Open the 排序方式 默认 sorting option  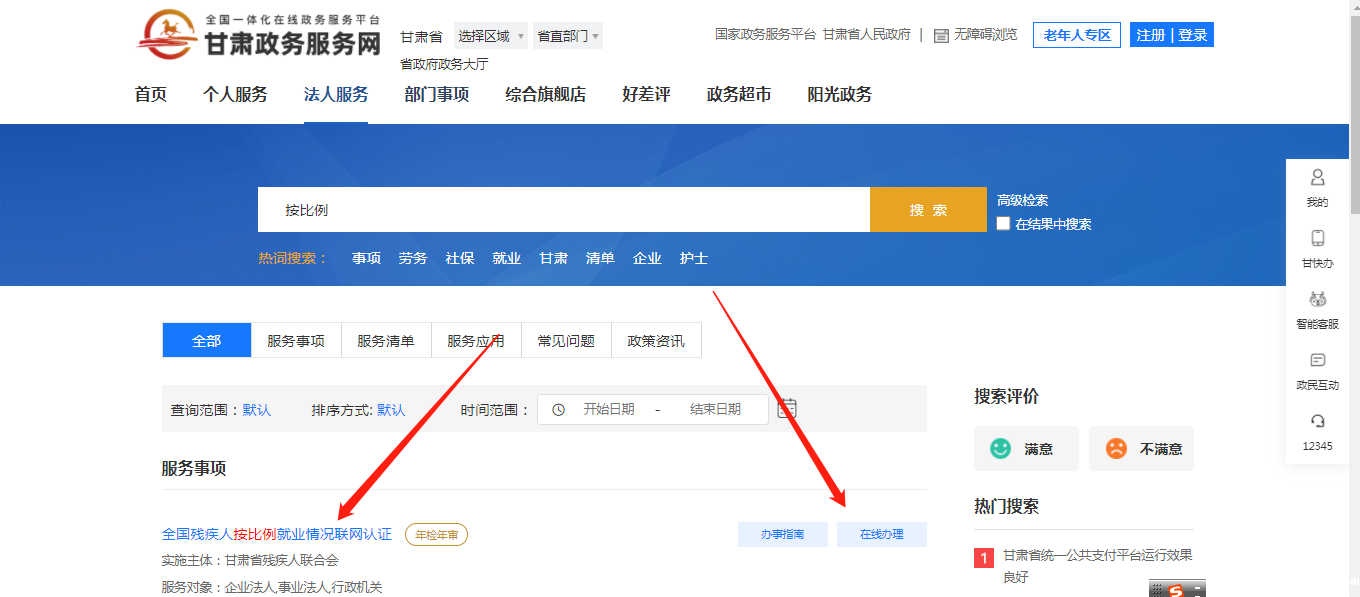[388, 409]
